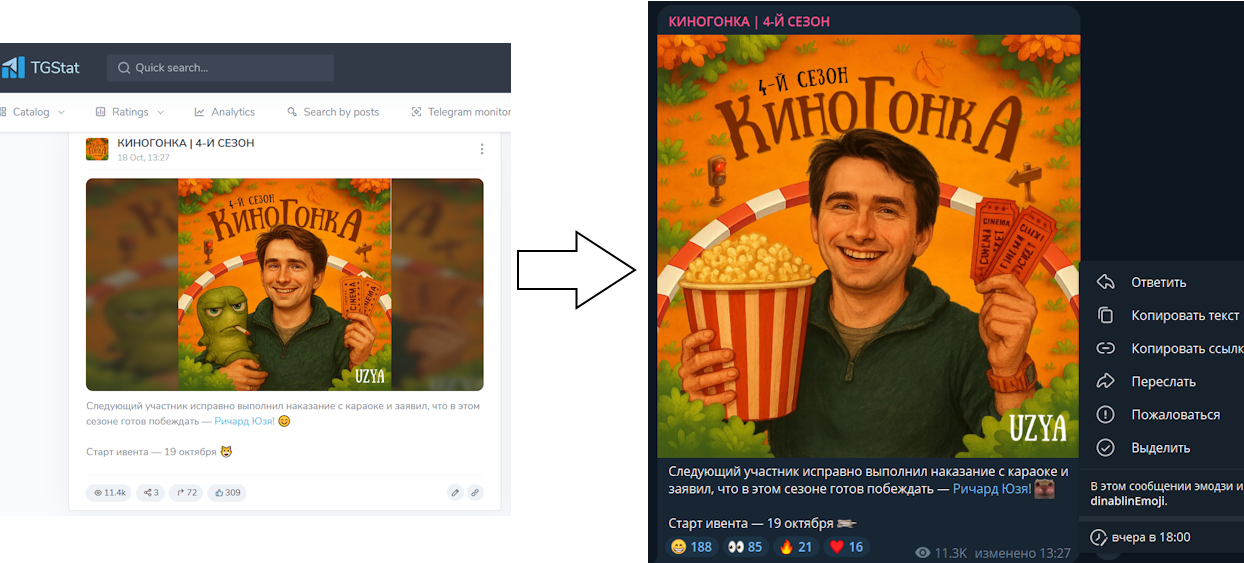Click the 'изменено 13:27' timestamp
This screenshot has width=1244, height=563.
(x=1023, y=553)
